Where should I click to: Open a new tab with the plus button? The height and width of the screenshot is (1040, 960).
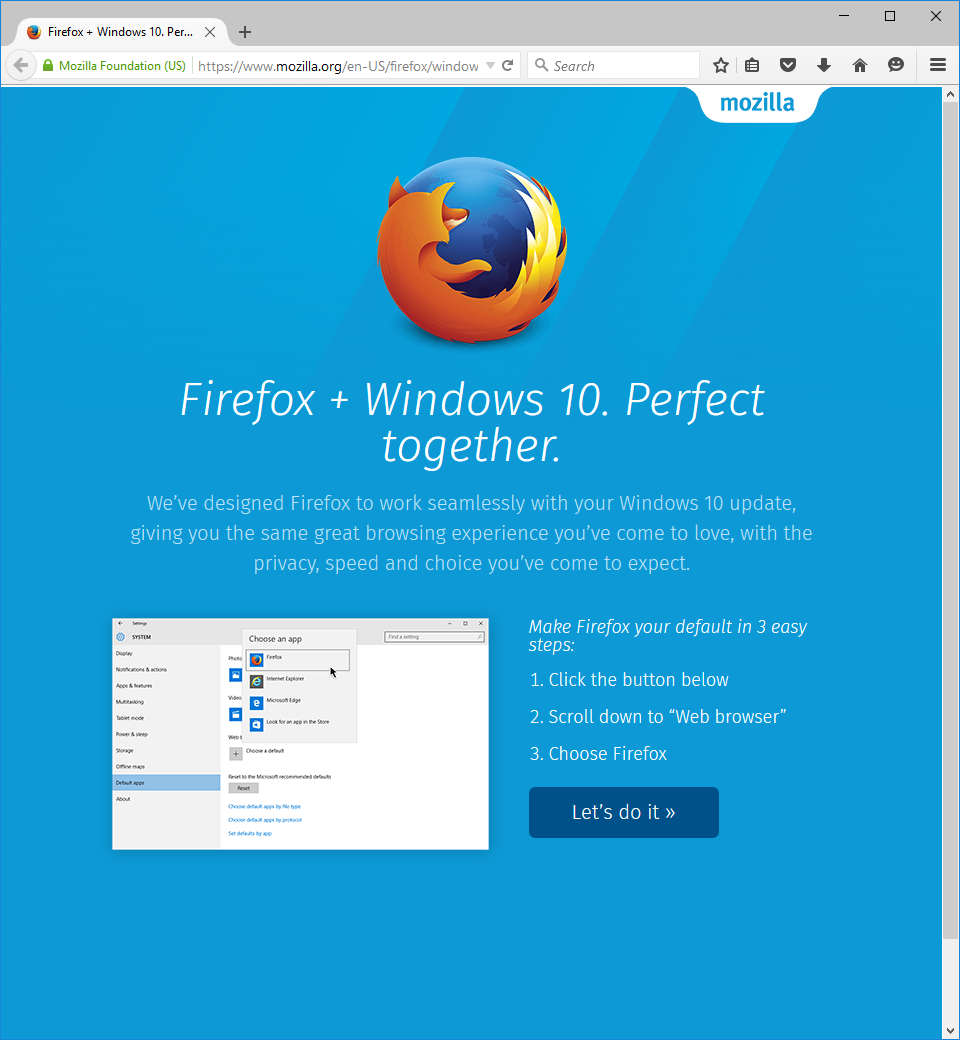(x=245, y=32)
